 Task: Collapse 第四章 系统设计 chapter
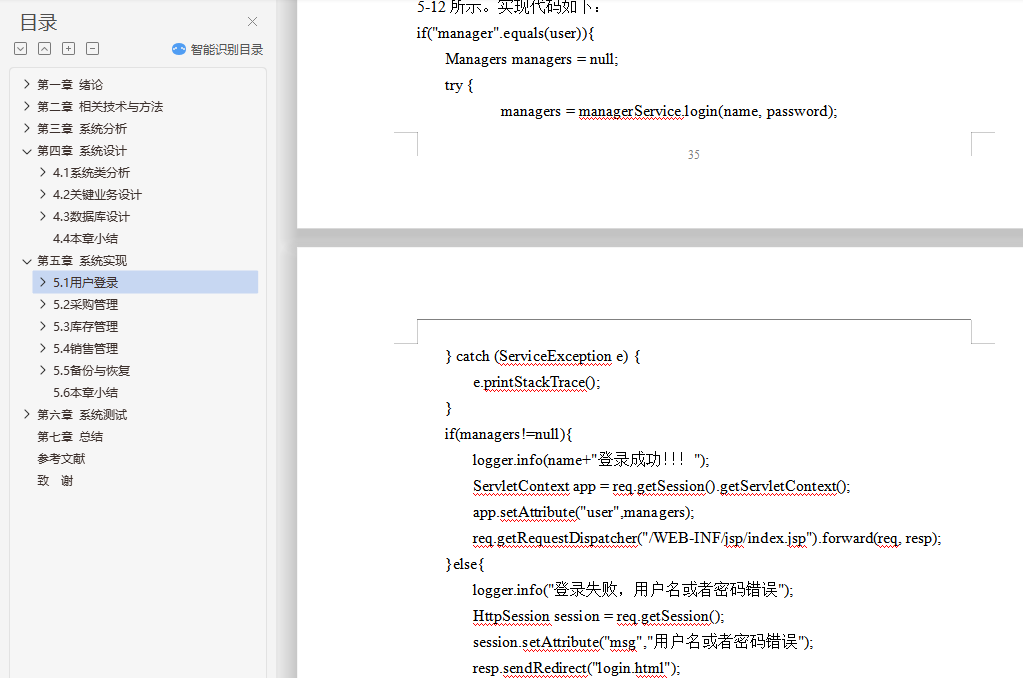coord(27,151)
